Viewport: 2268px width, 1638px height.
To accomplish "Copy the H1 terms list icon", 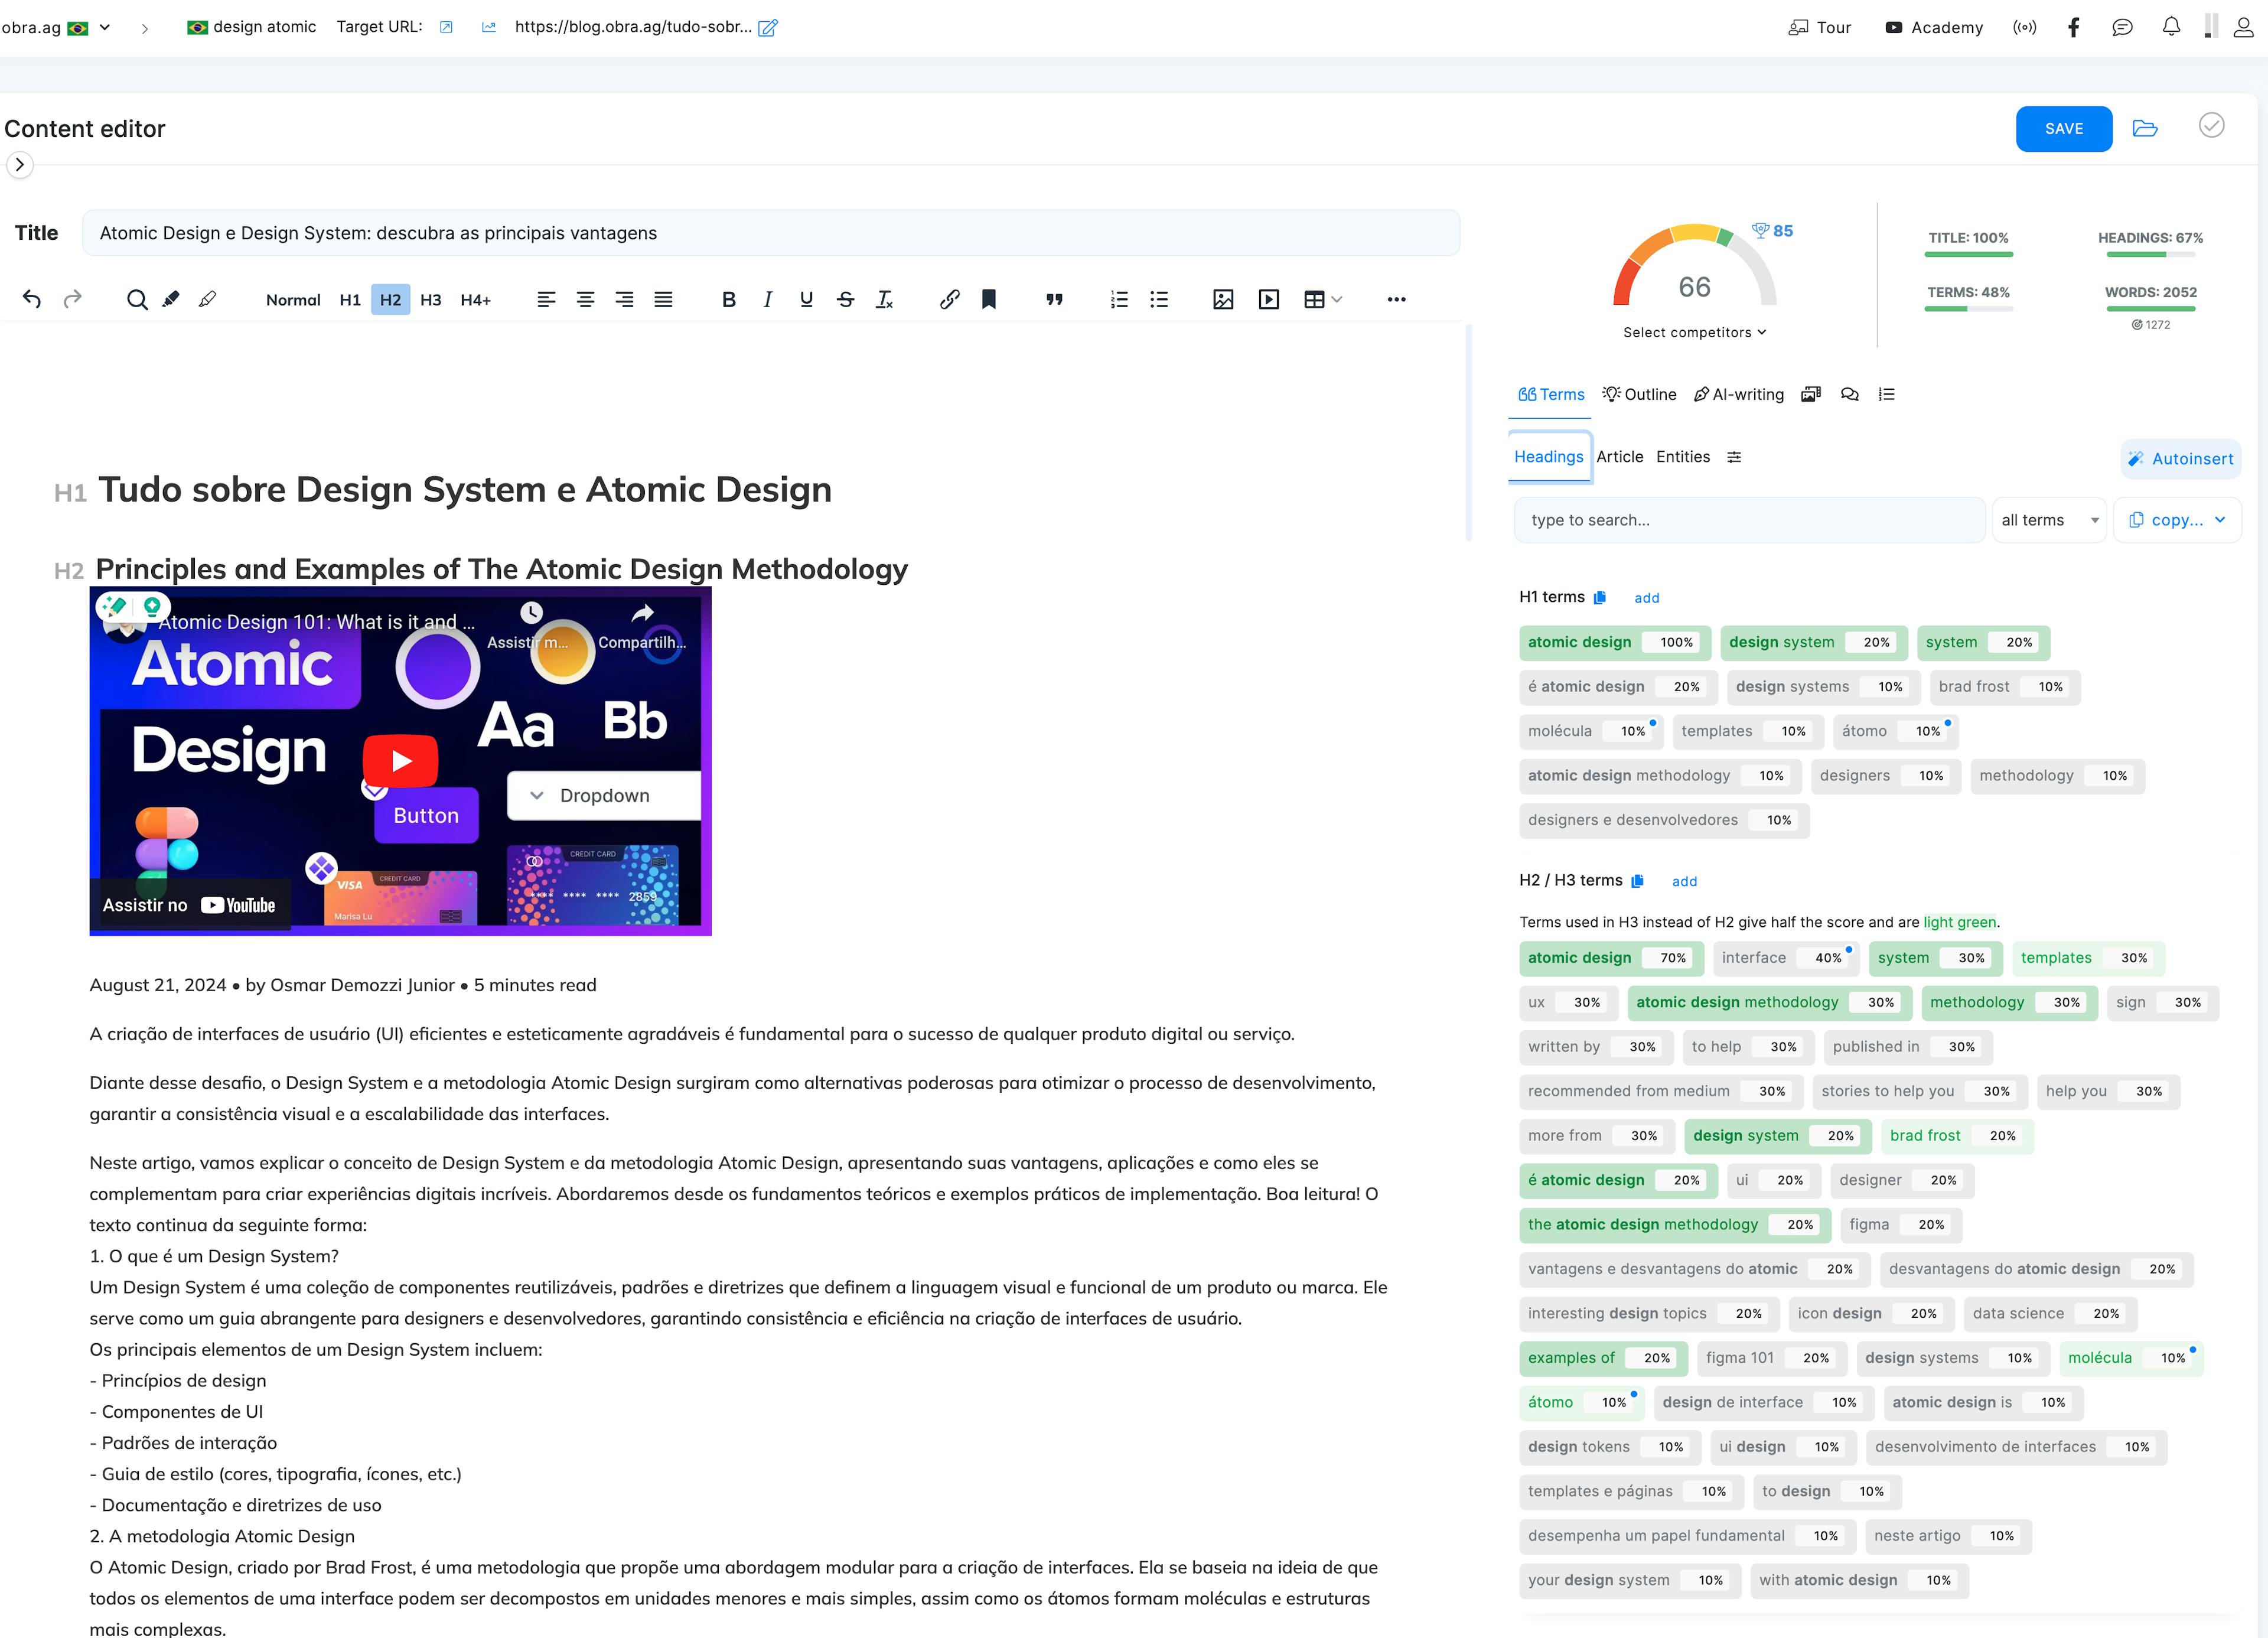I will click(1600, 597).
